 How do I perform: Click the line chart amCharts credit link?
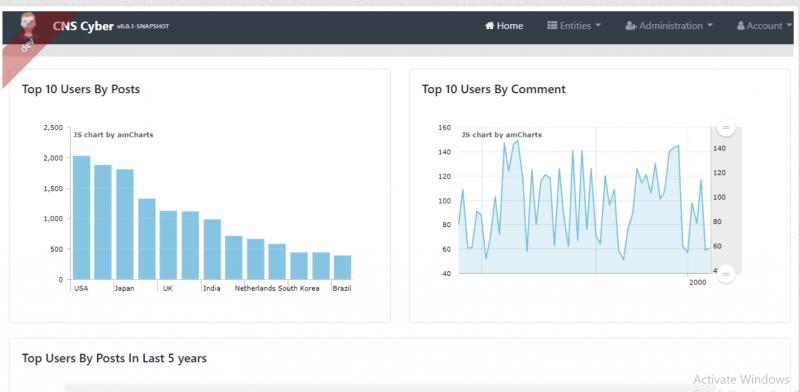click(x=502, y=135)
